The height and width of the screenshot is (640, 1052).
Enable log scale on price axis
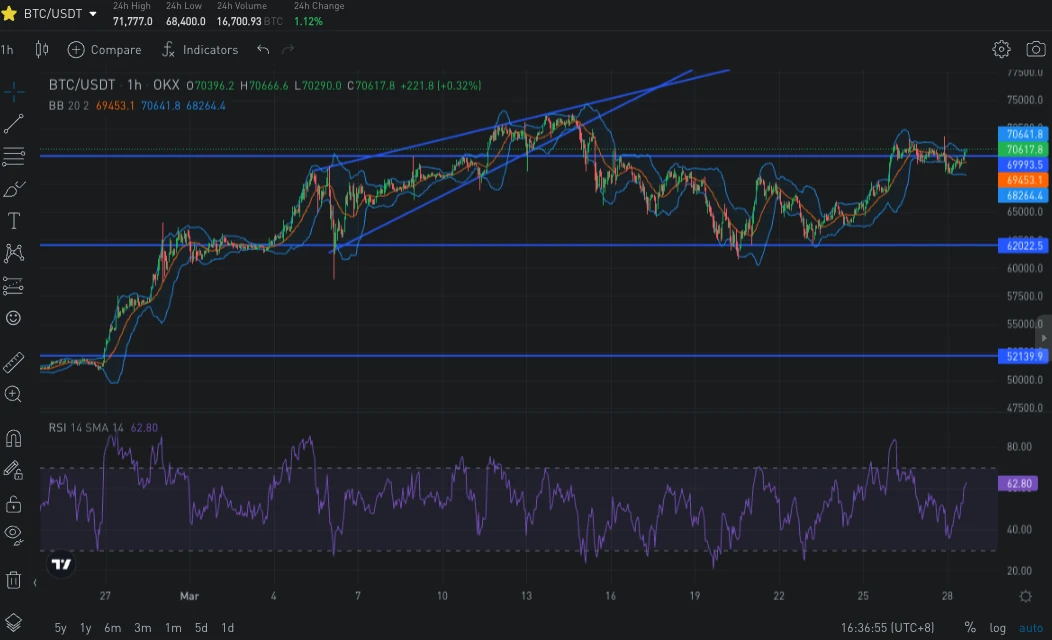coord(997,628)
